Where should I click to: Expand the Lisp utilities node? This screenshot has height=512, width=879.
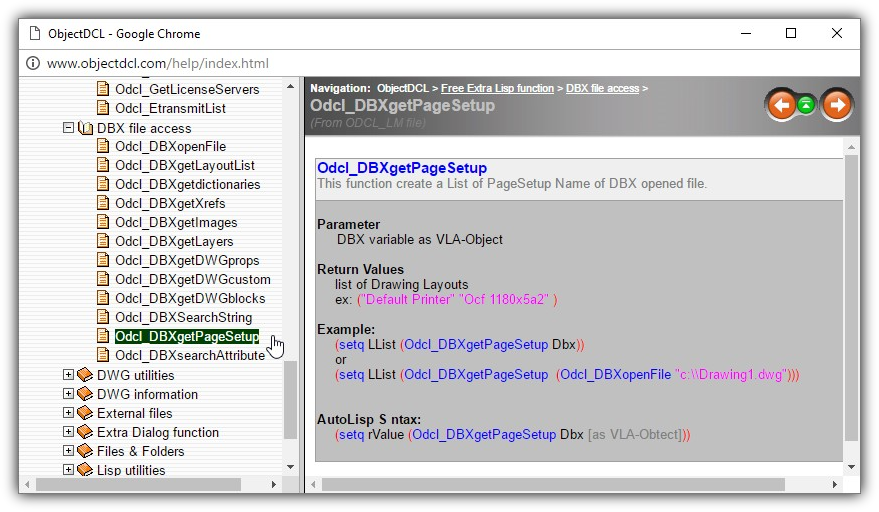pyautogui.click(x=68, y=469)
